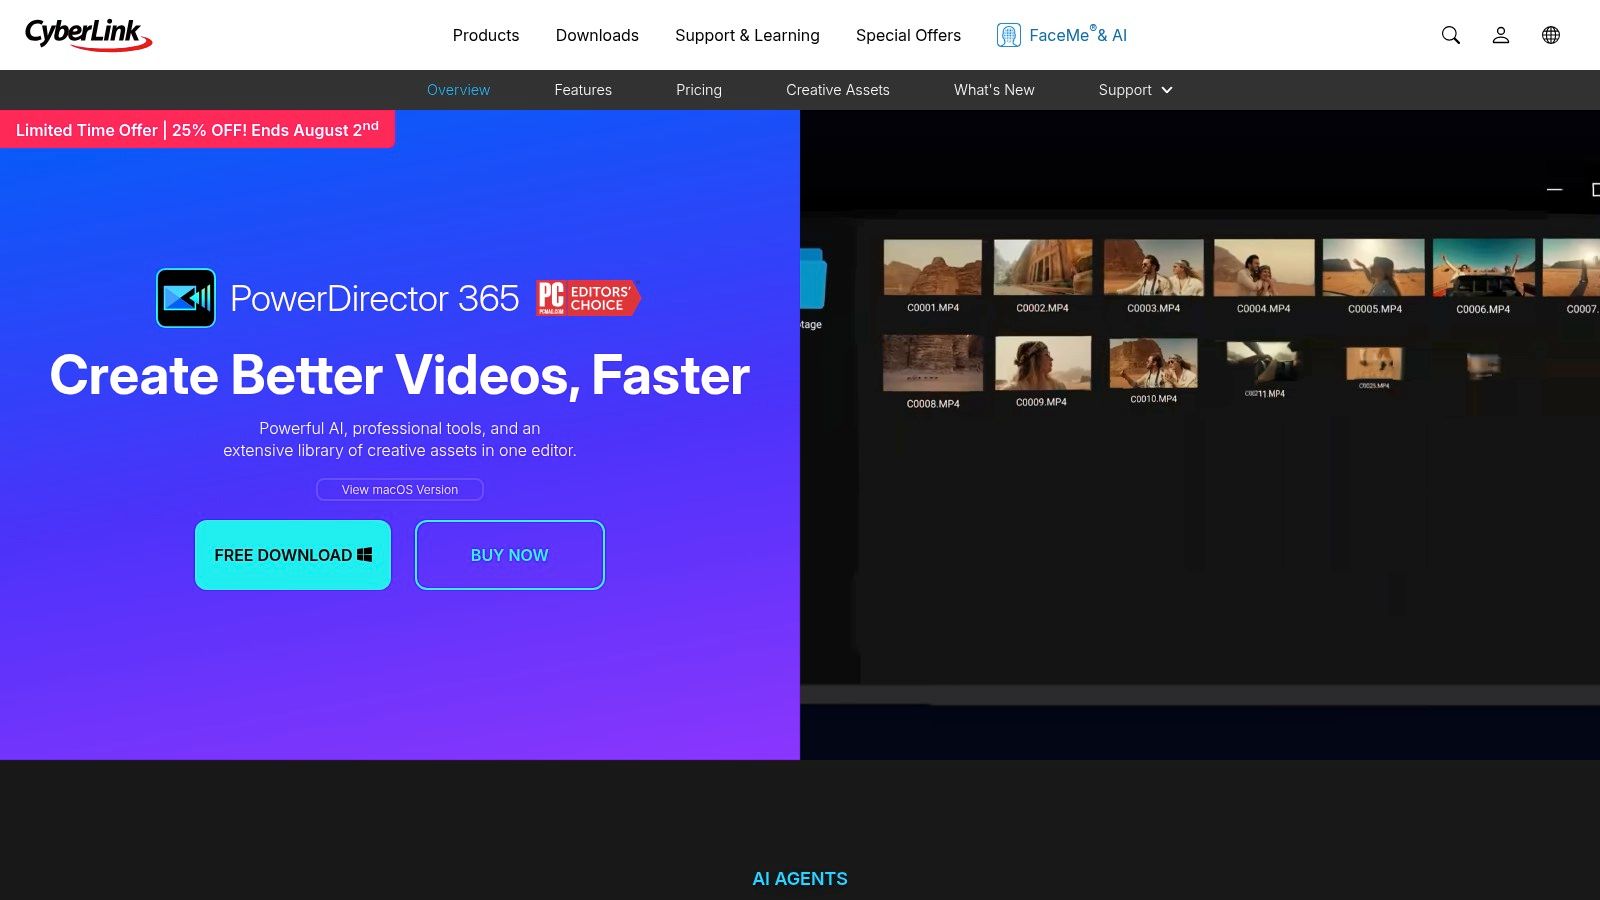Open the Support & Learning menu
Screen dimensions: 1600x900
point(747,35)
